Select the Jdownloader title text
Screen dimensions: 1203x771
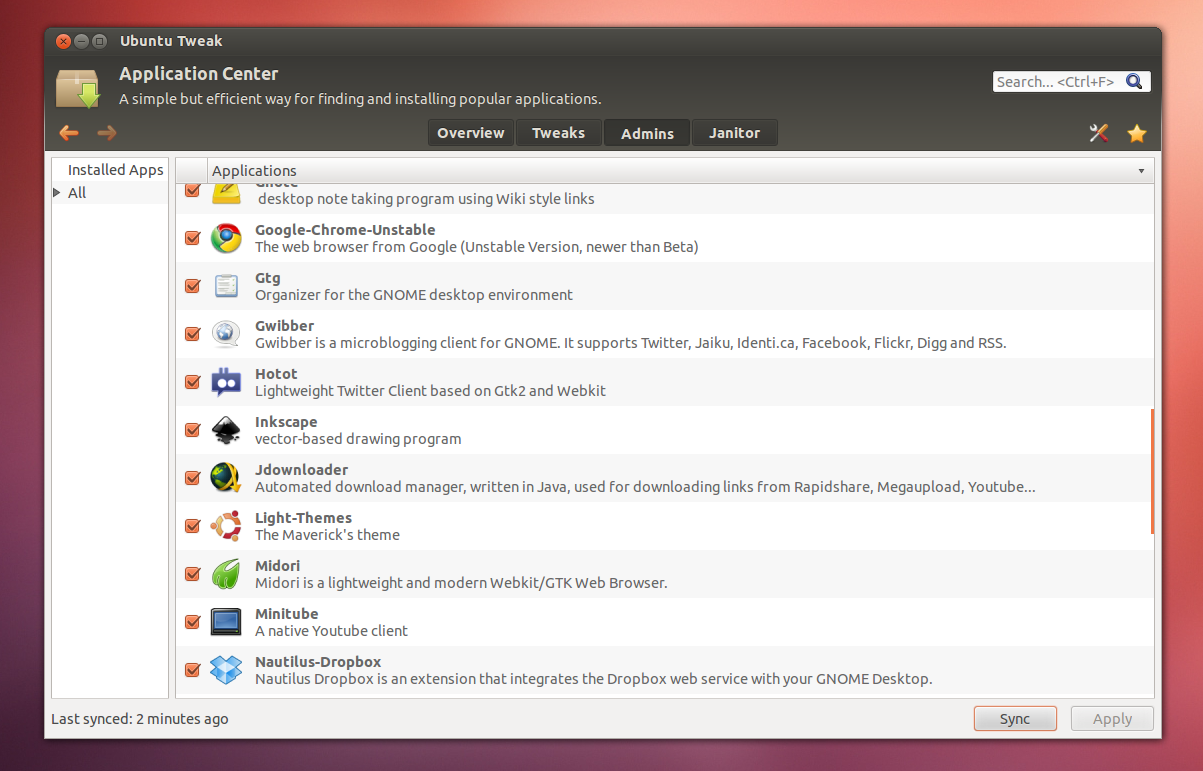click(301, 470)
